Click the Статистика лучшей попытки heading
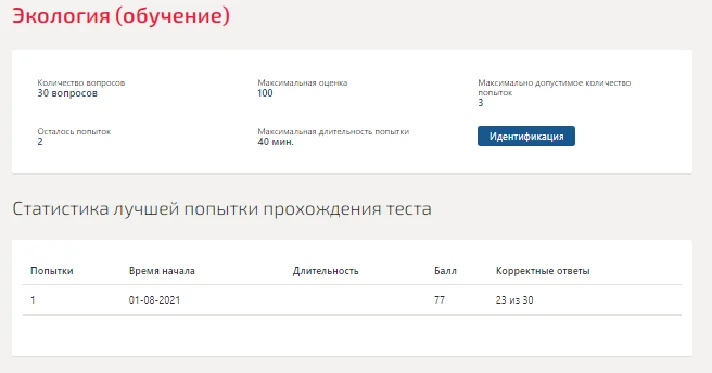The height and width of the screenshot is (373, 712). (222, 209)
